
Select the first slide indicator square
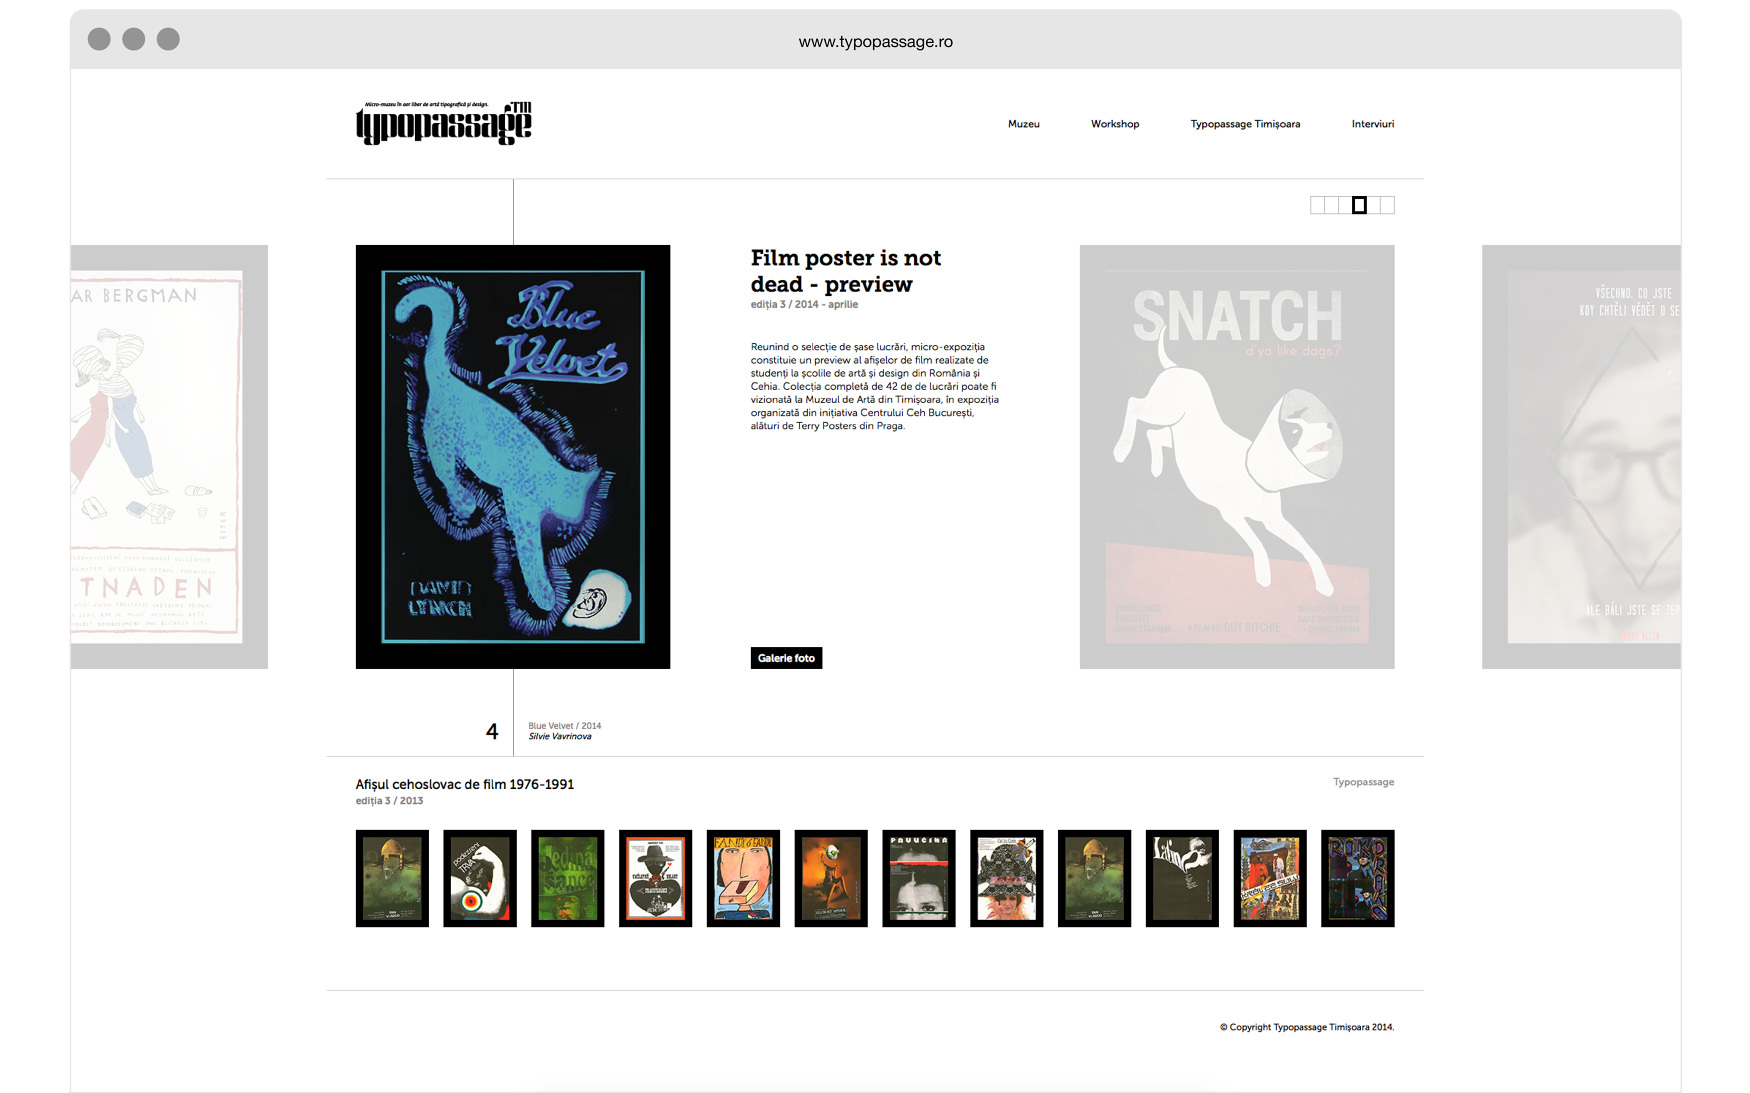click(1317, 205)
